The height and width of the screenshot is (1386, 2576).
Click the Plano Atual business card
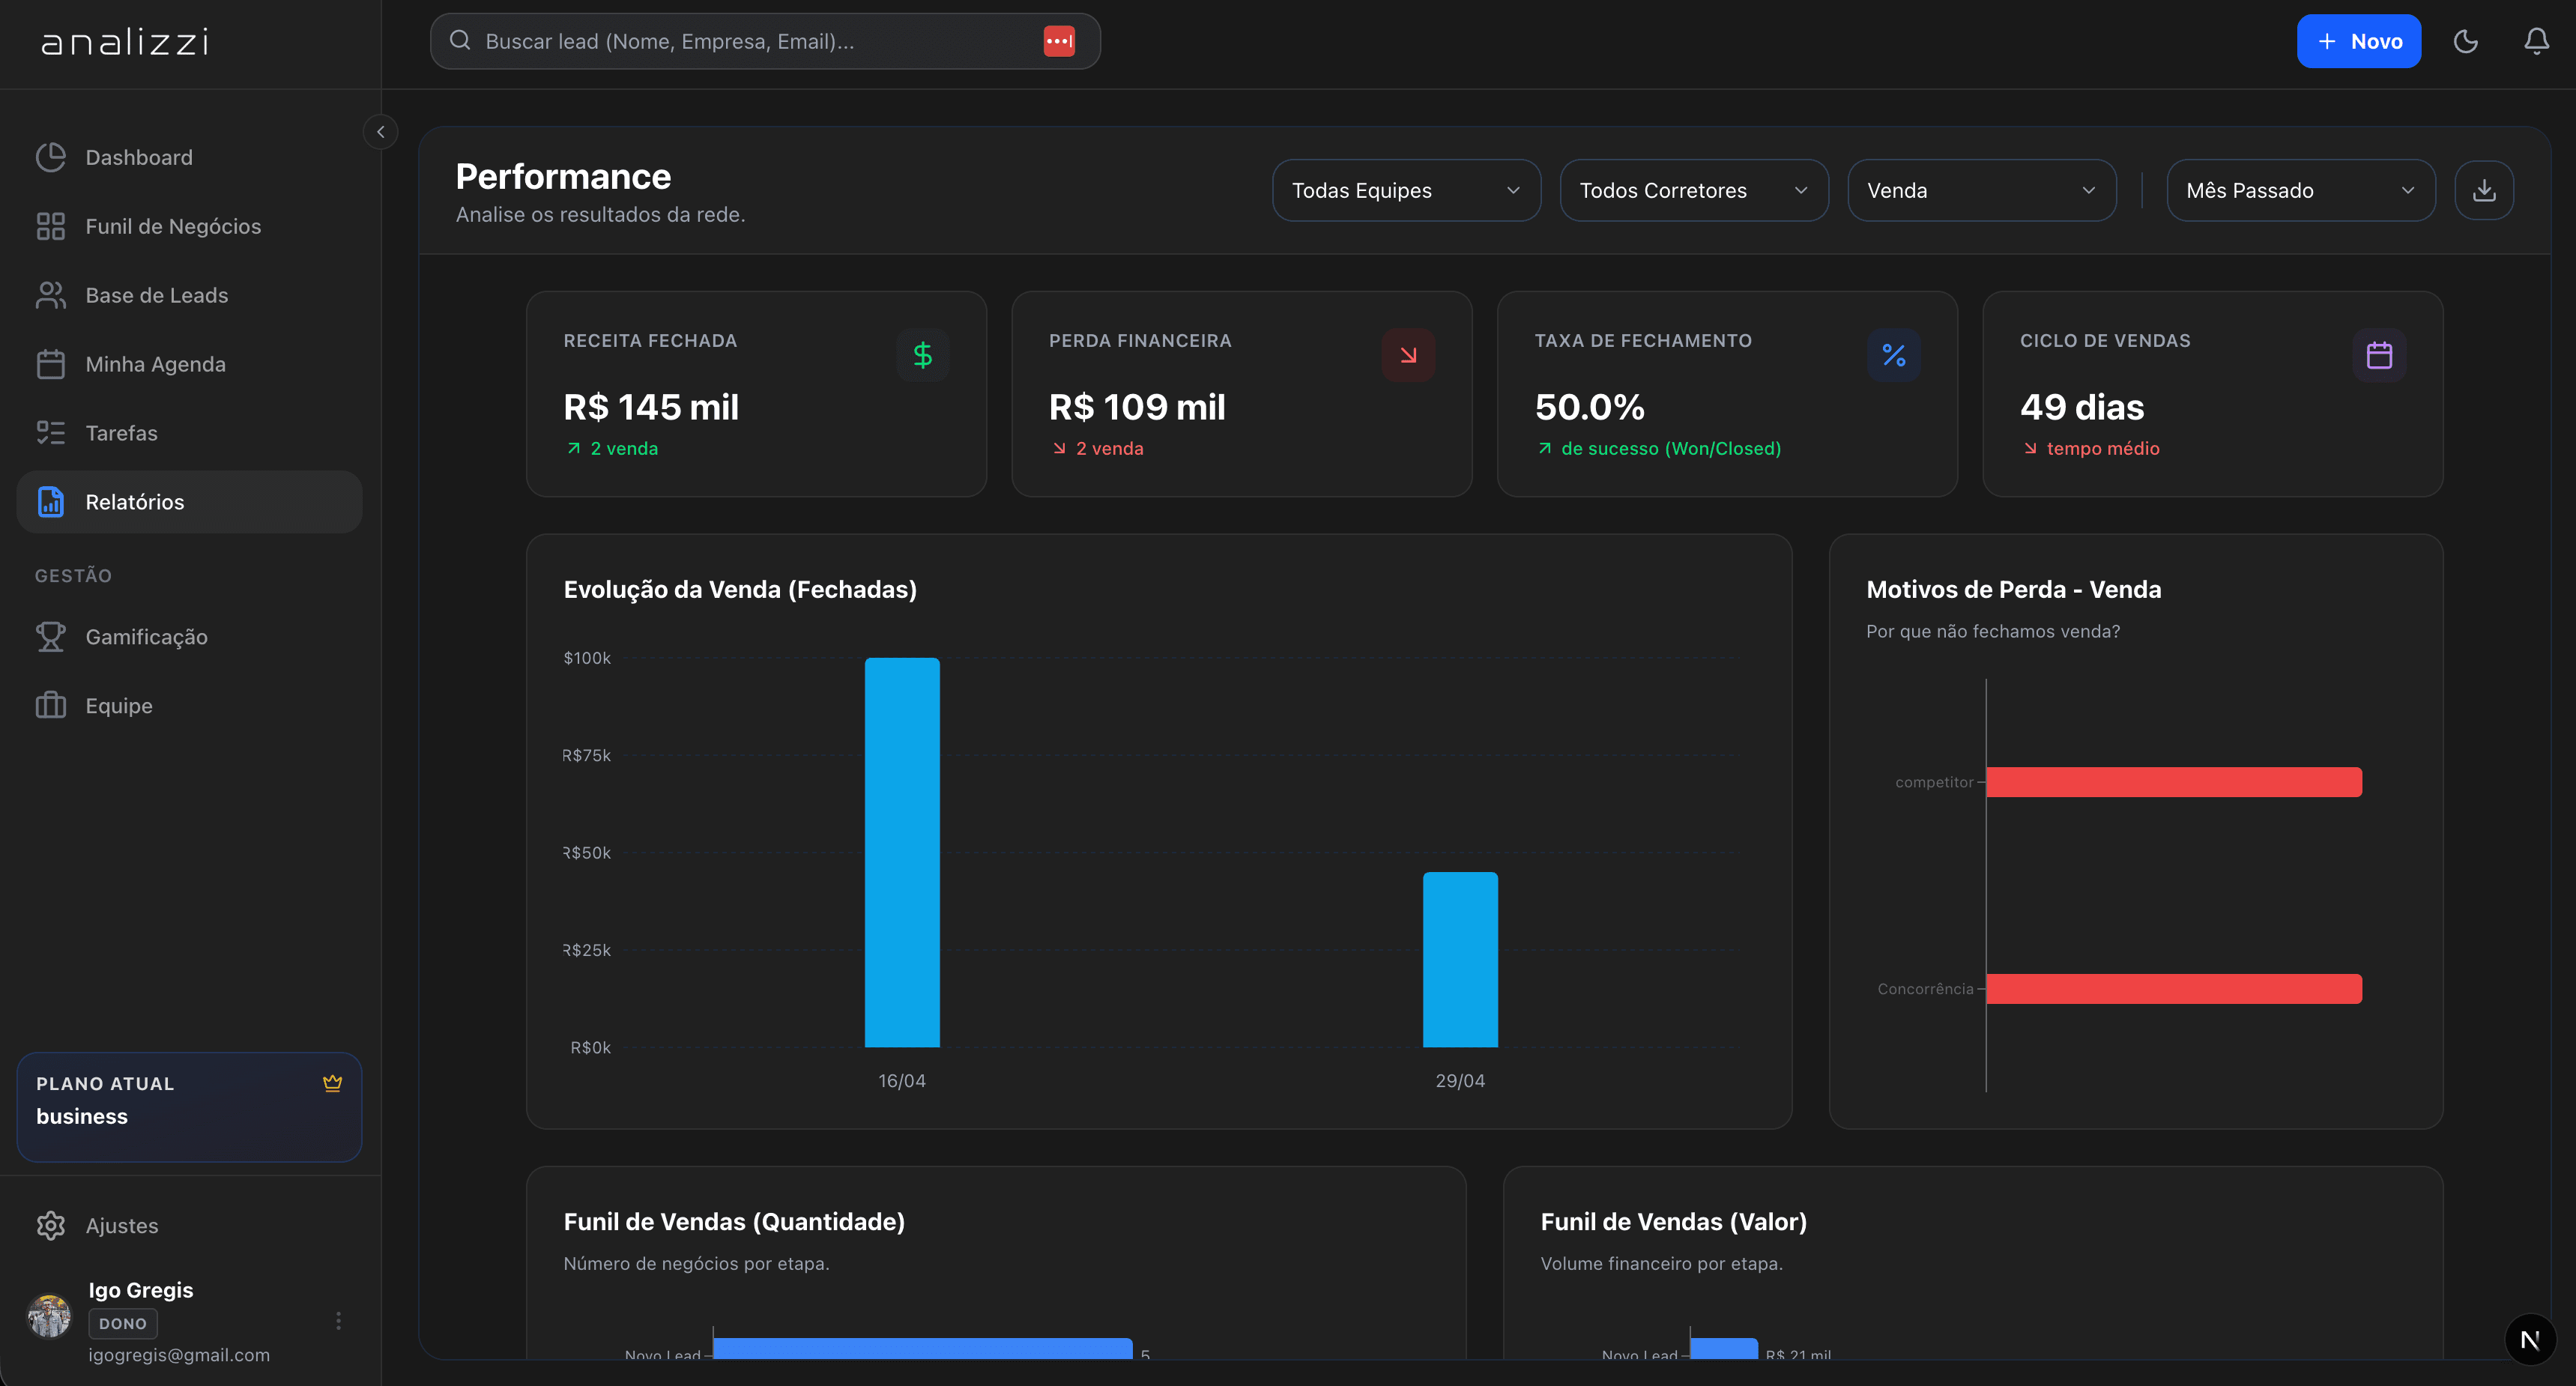tap(189, 1106)
